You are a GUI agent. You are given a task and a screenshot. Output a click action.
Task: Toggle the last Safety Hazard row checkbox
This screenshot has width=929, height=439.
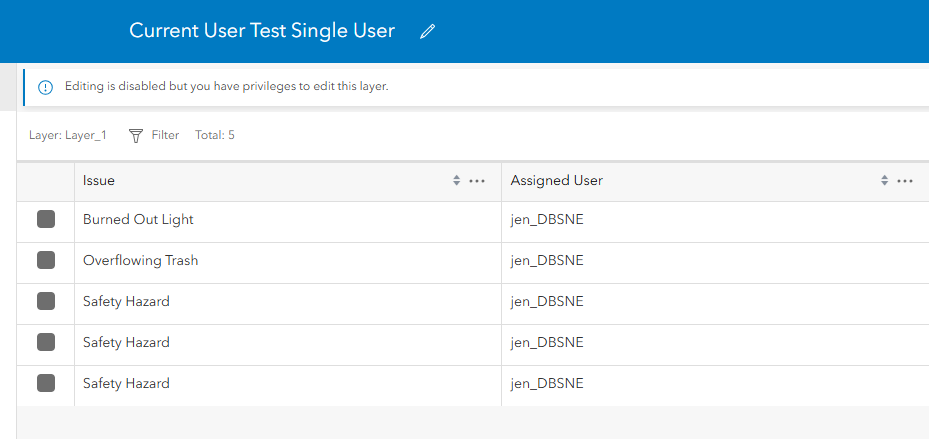pos(46,384)
